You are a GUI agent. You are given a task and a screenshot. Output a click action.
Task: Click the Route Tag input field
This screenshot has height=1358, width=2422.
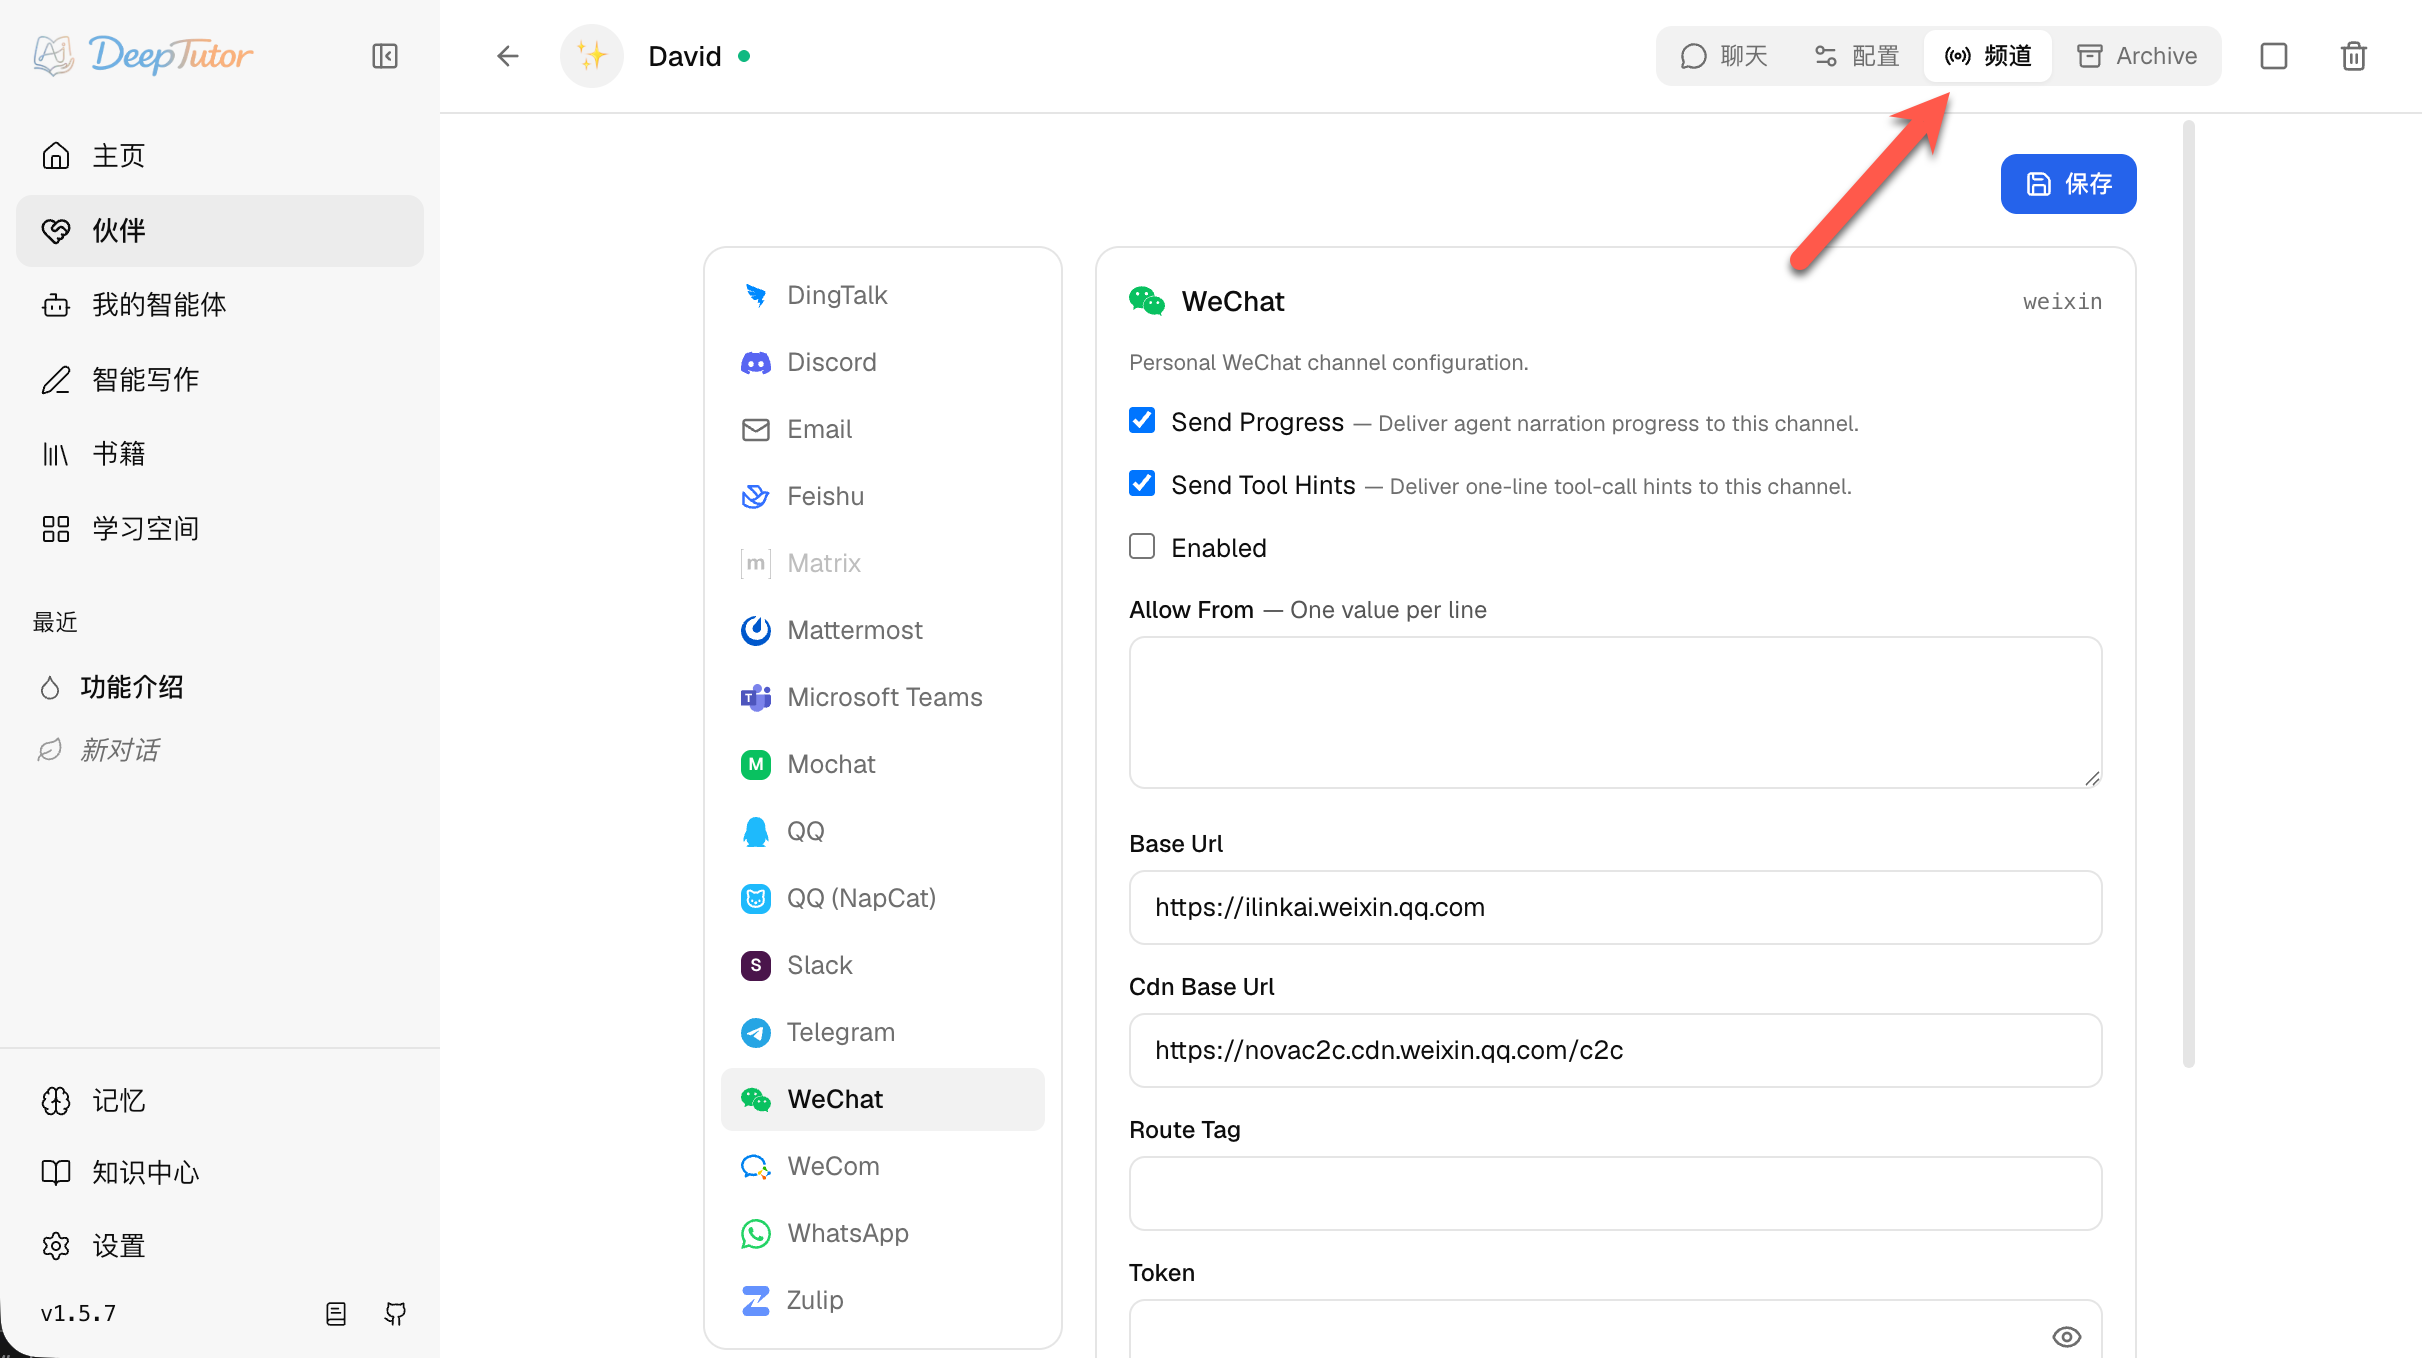[1615, 1193]
